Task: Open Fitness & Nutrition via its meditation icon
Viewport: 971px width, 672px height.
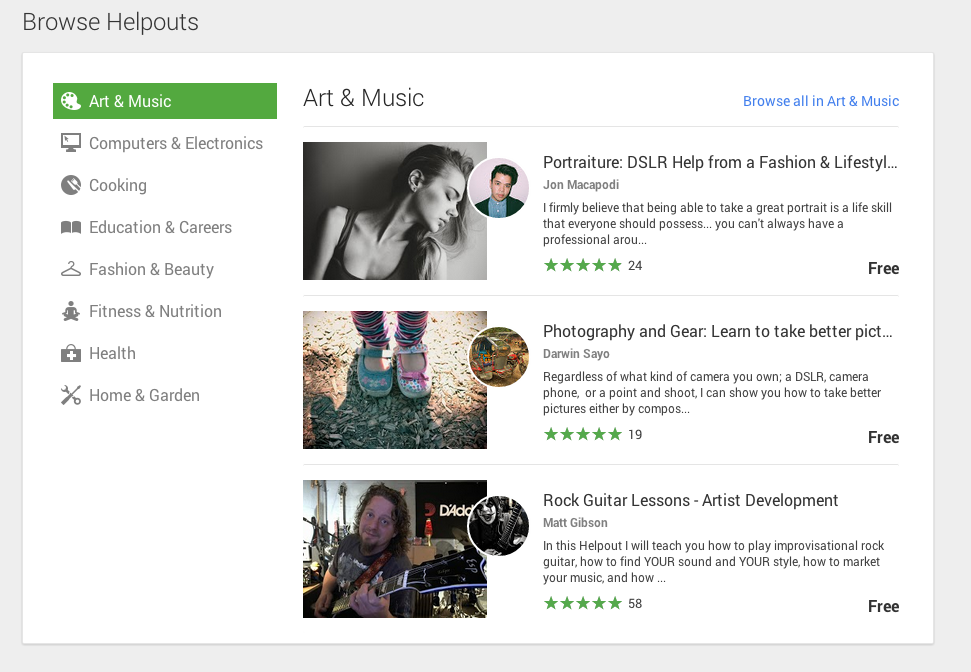Action: [x=71, y=311]
